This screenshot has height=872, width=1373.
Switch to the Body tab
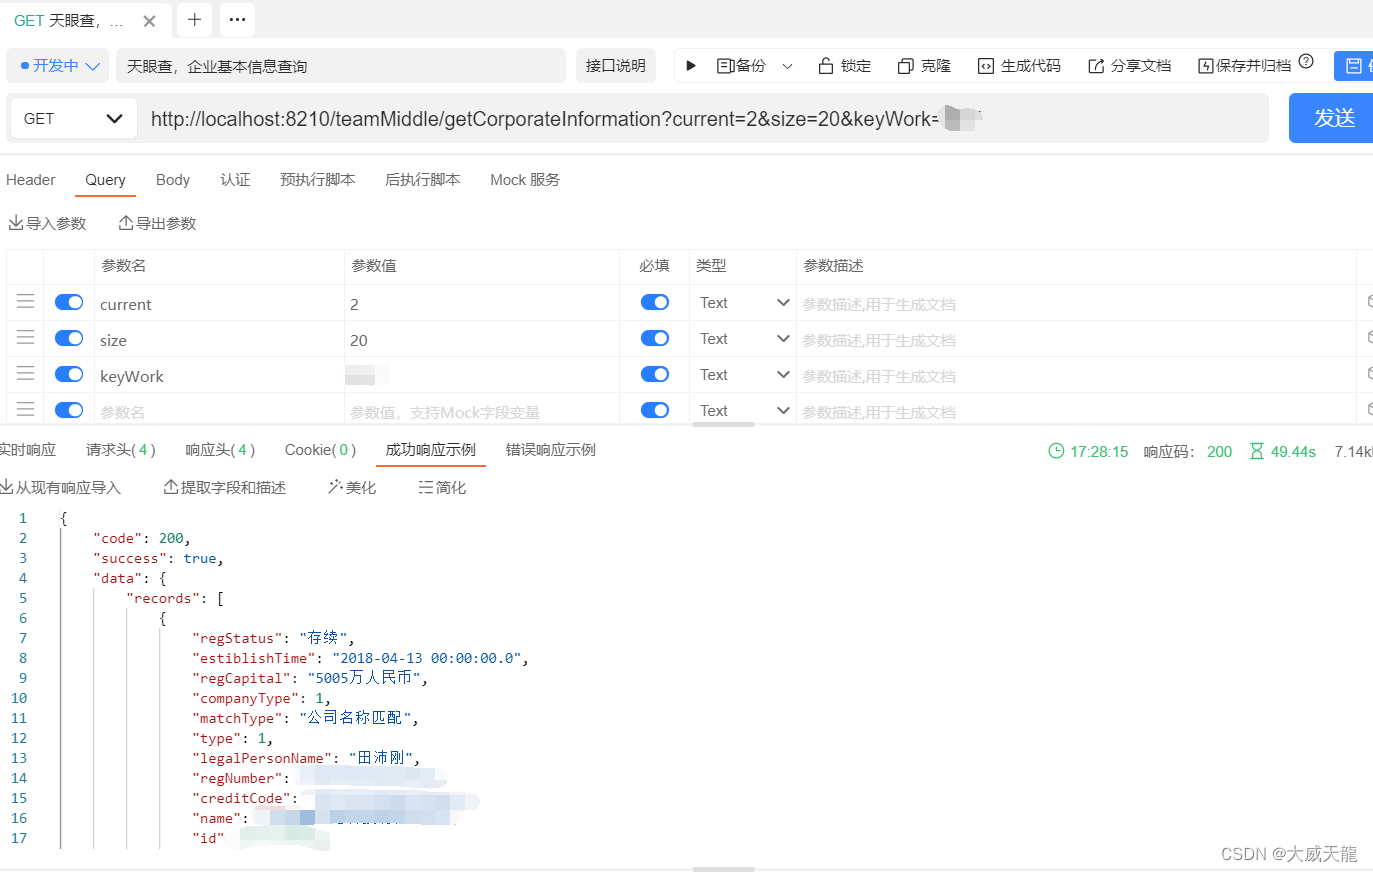(x=173, y=180)
